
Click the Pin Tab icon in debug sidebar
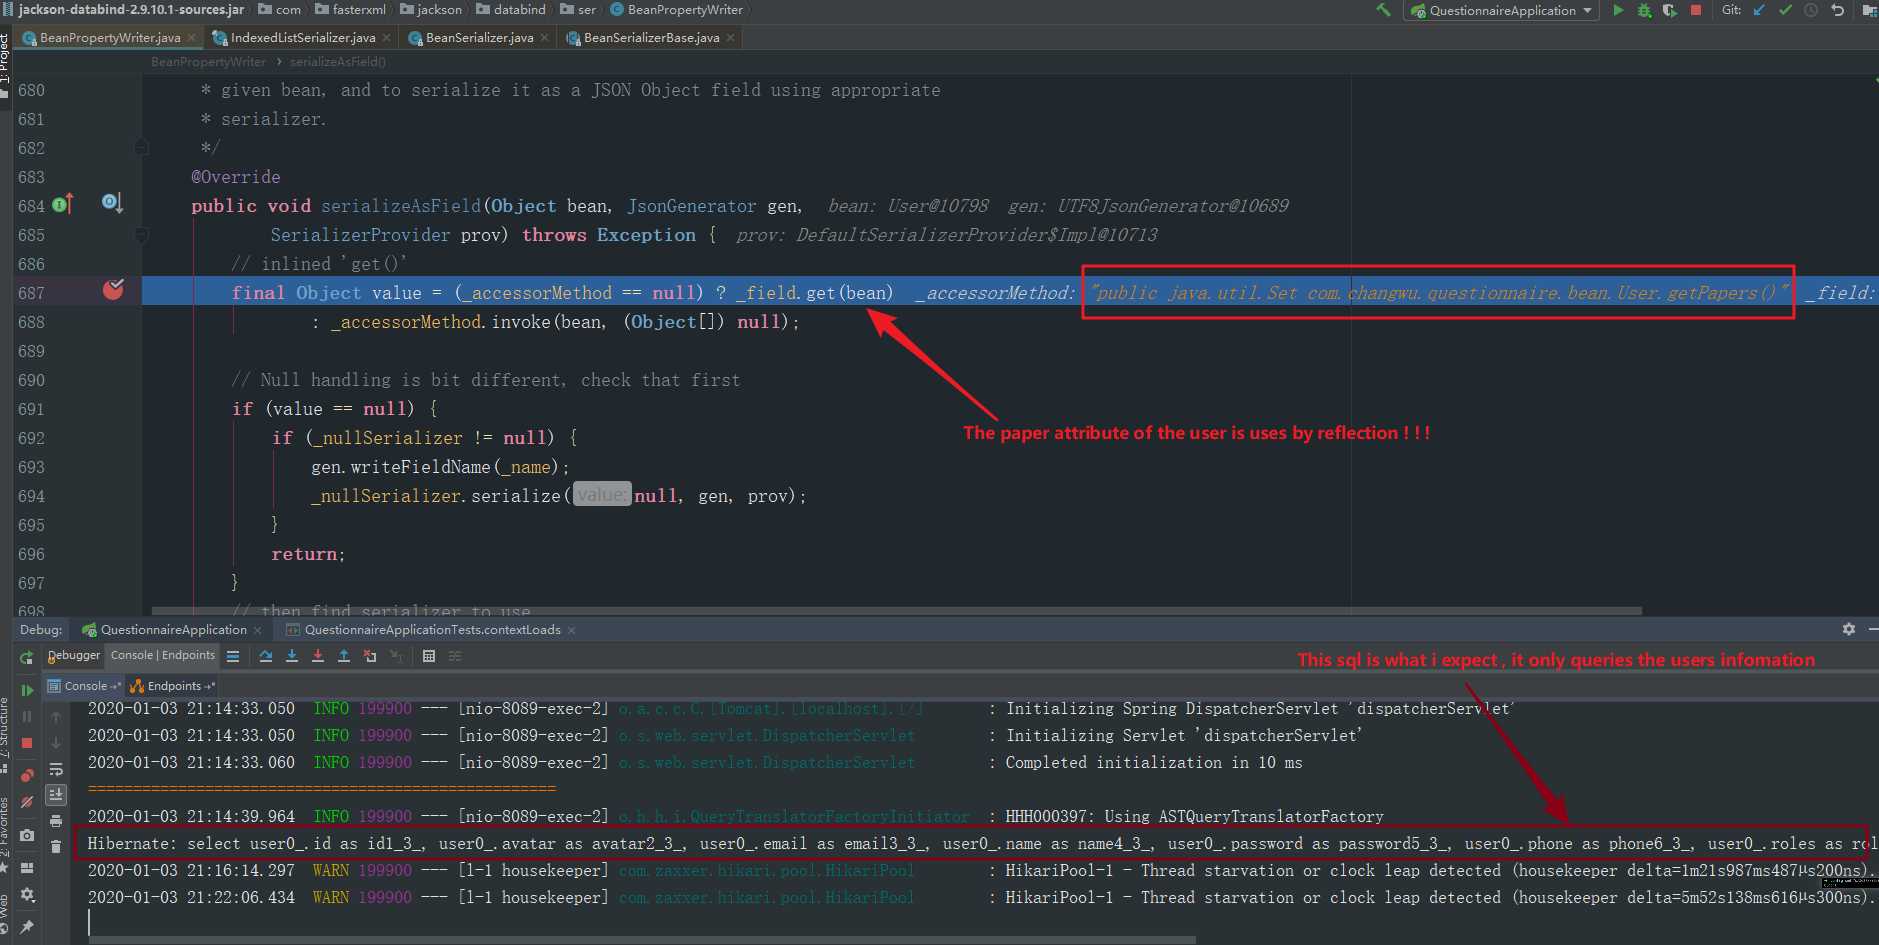[27, 927]
